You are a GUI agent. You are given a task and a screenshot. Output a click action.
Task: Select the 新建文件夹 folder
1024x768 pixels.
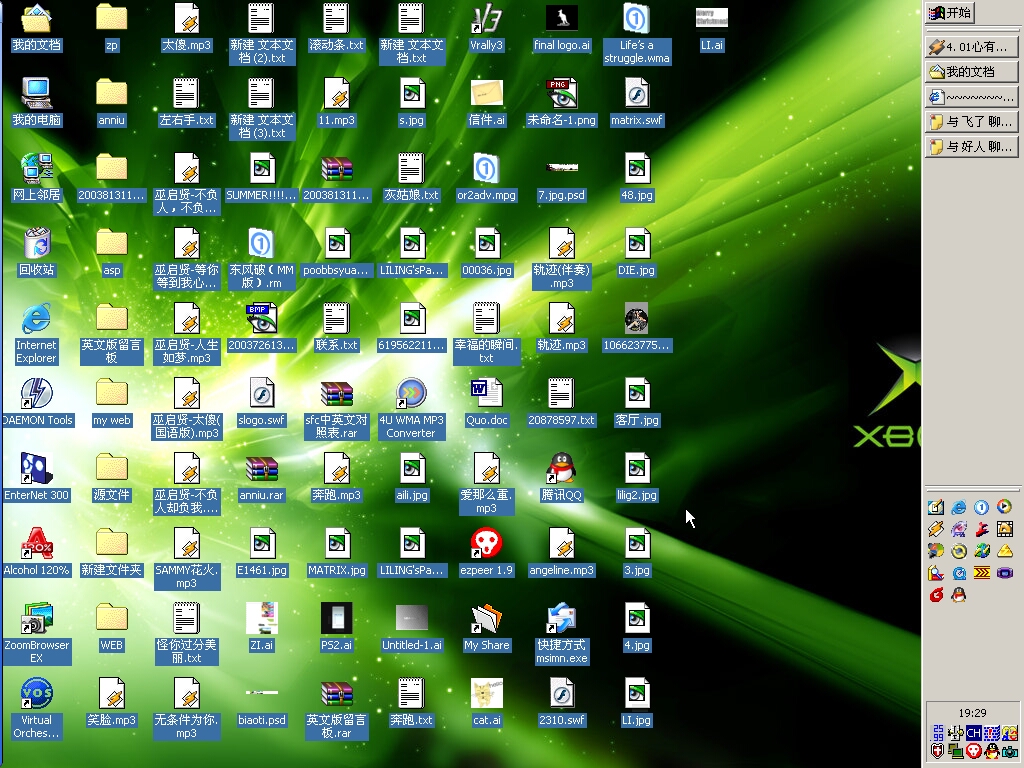click(x=112, y=552)
